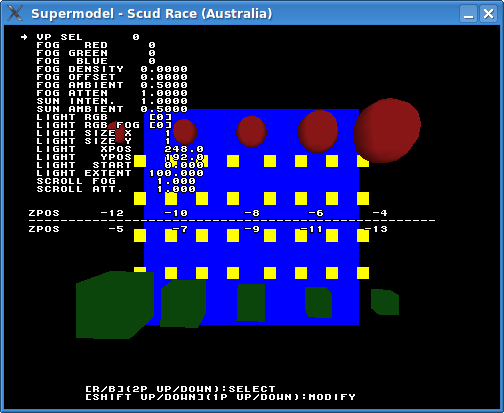Screen dimensions: 504x413
Task: Click the FOG DENSITY value 0.0000
Action: tap(164, 69)
